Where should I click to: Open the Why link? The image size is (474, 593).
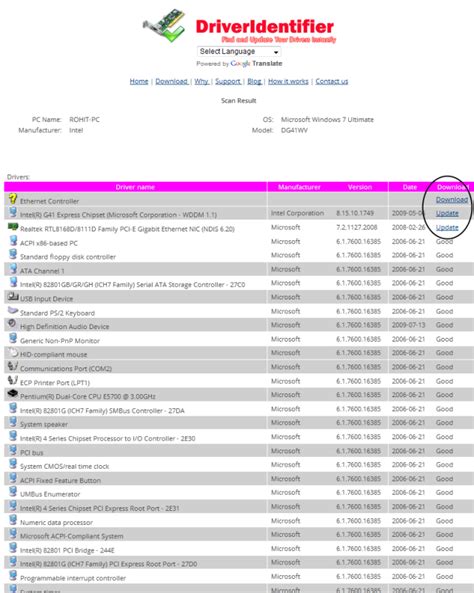coord(201,81)
